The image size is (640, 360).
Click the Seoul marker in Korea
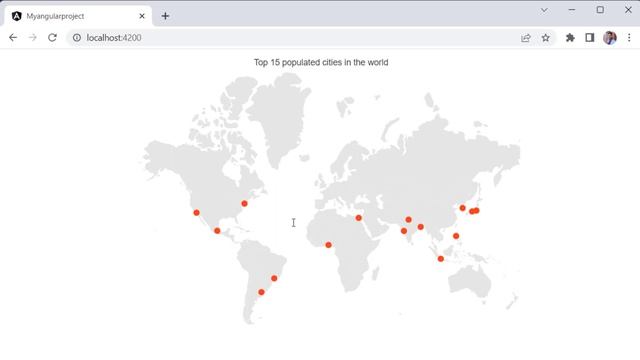(x=462, y=208)
